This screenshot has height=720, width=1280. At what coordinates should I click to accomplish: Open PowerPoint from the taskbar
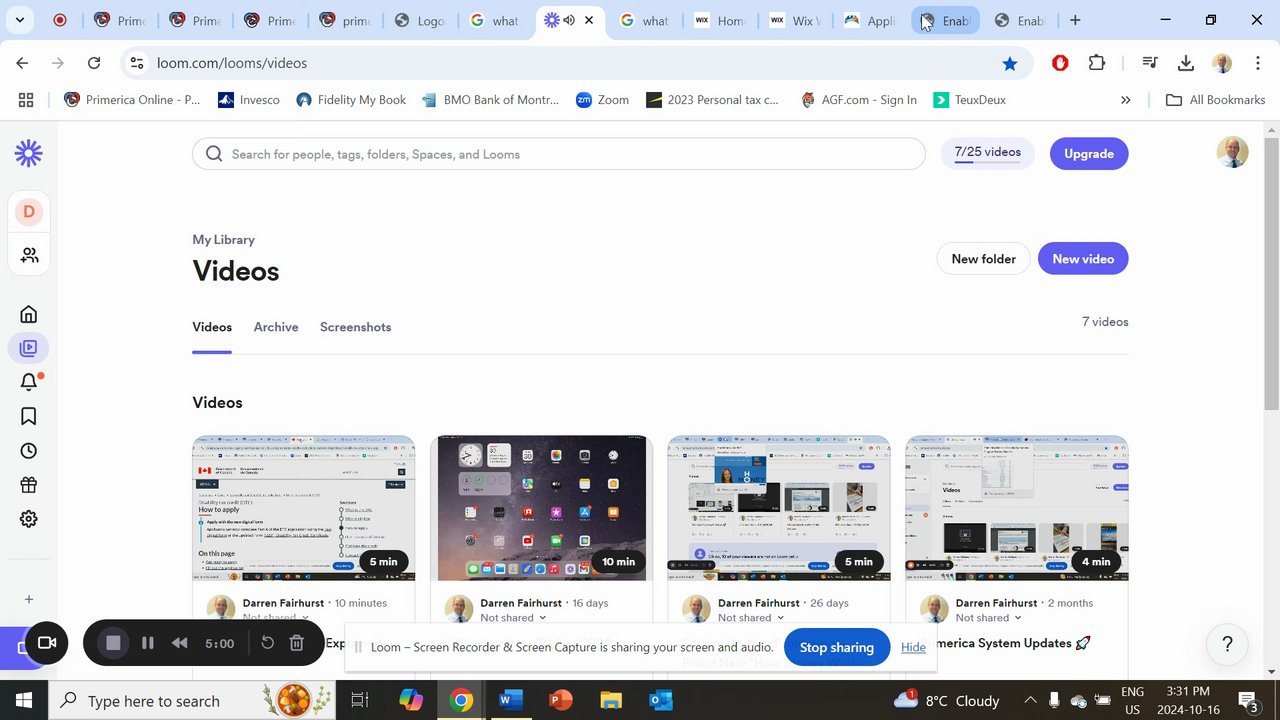pyautogui.click(x=560, y=701)
